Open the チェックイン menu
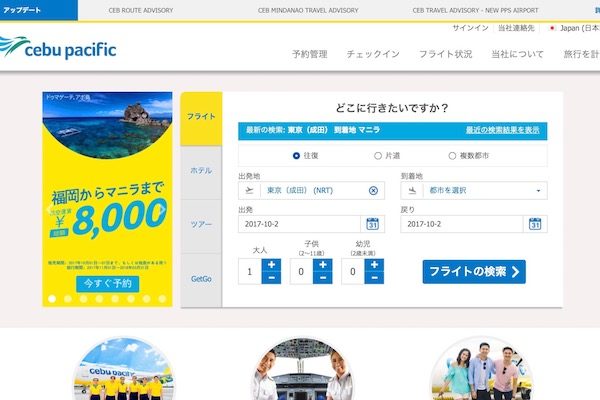Image resolution: width=600 pixels, height=400 pixels. (373, 54)
